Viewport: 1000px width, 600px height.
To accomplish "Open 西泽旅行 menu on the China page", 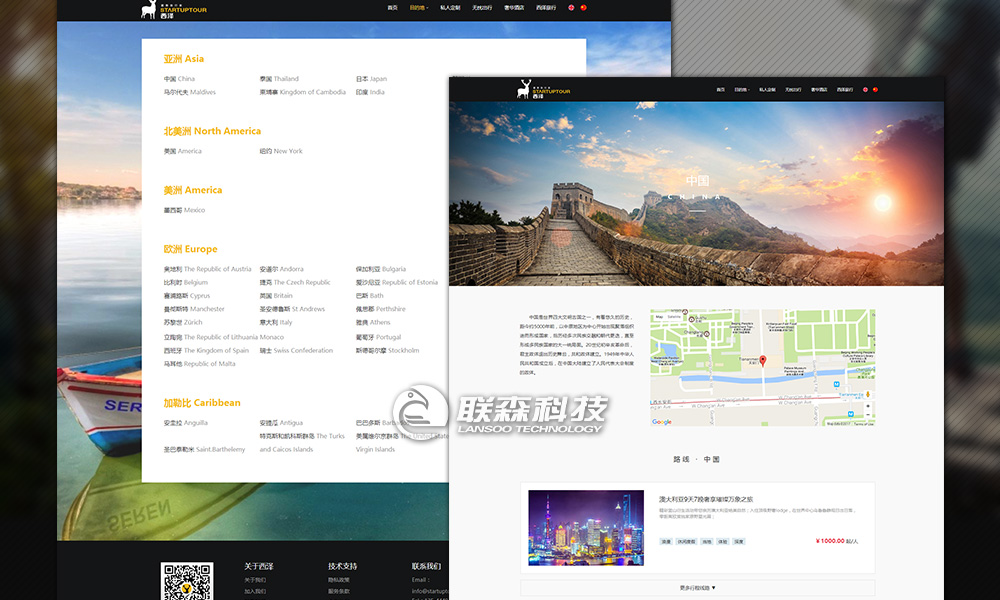I will 845,90.
